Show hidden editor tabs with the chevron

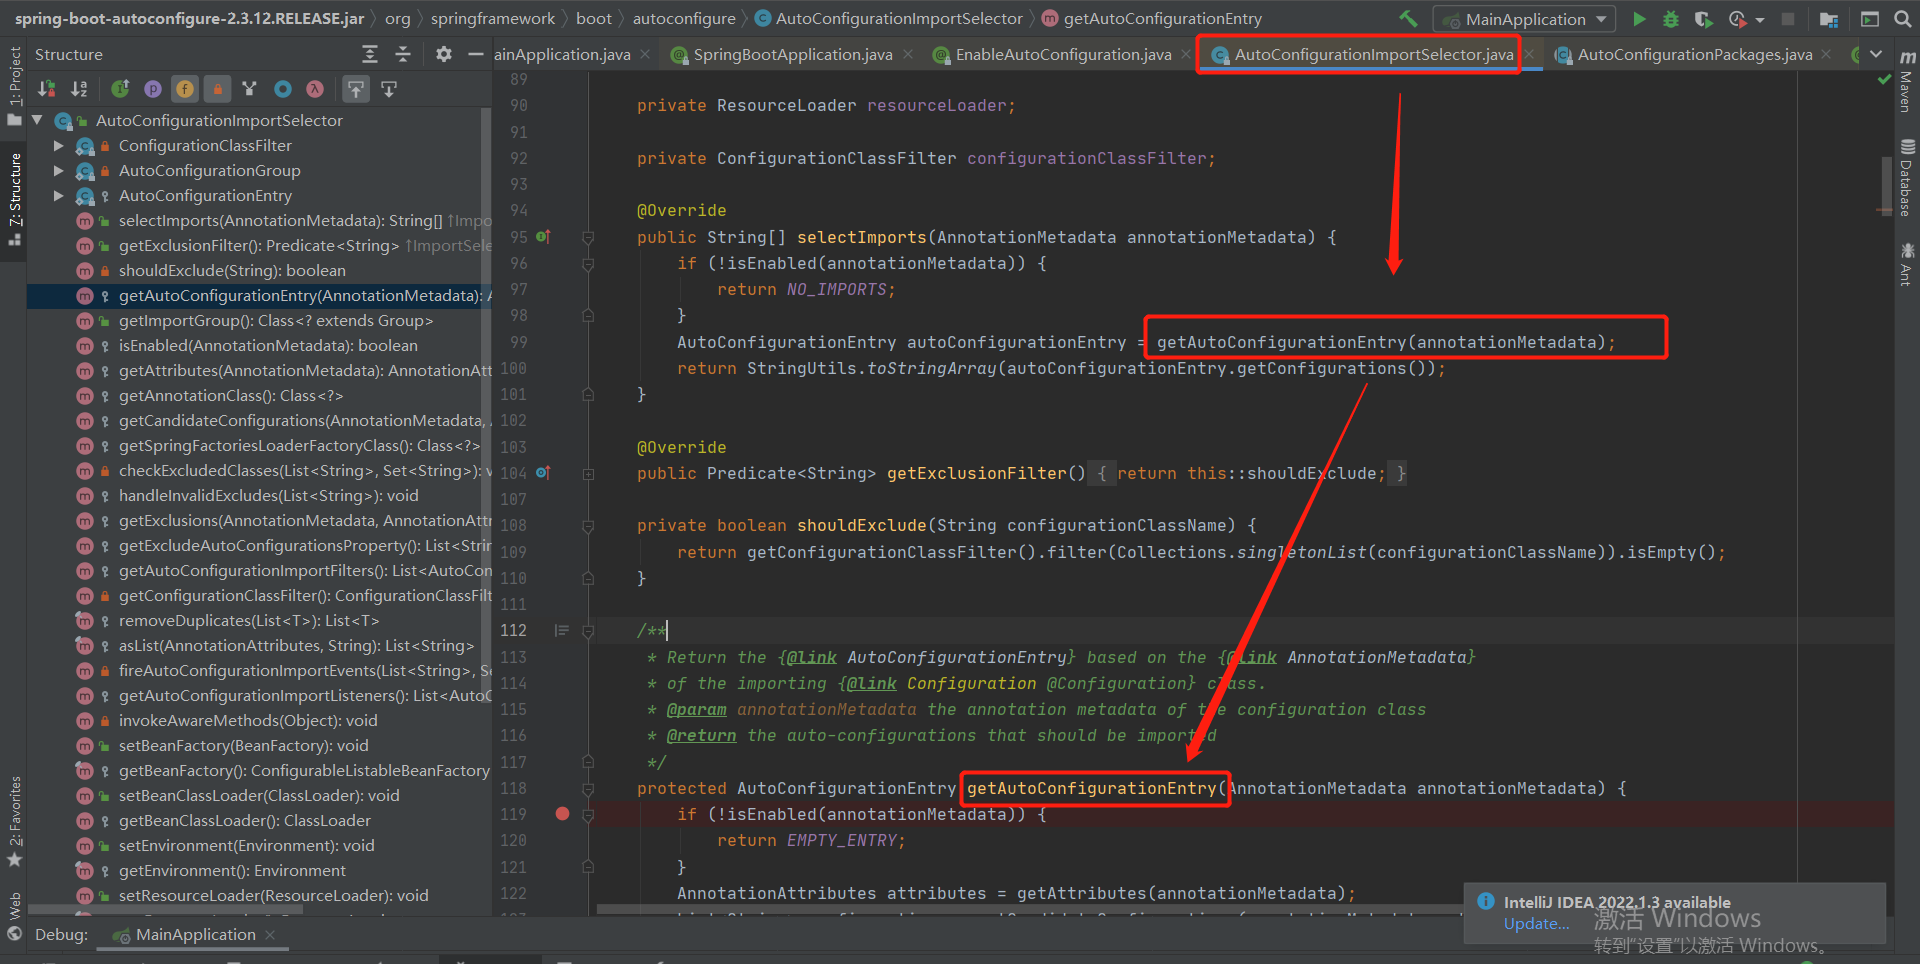(1876, 54)
